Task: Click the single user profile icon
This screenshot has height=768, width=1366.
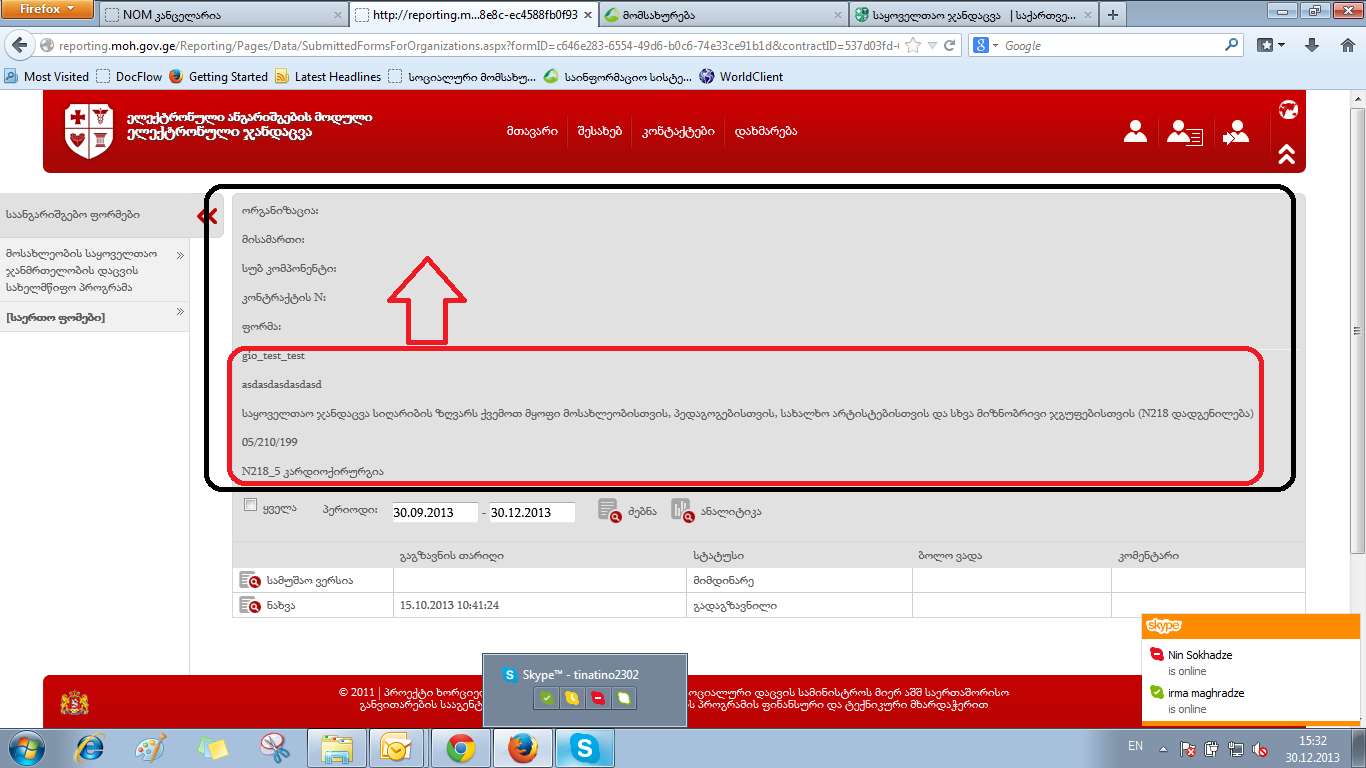Action: [x=1135, y=131]
